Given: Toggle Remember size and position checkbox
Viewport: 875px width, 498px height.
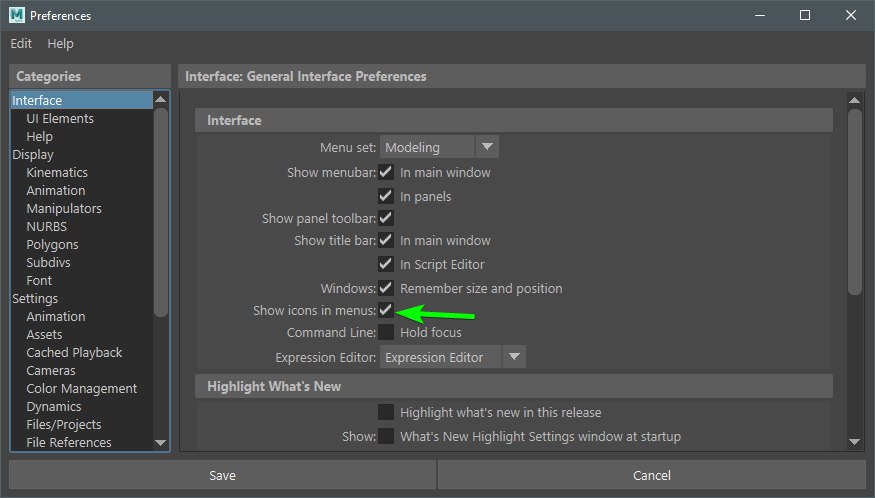Looking at the screenshot, I should coord(386,288).
